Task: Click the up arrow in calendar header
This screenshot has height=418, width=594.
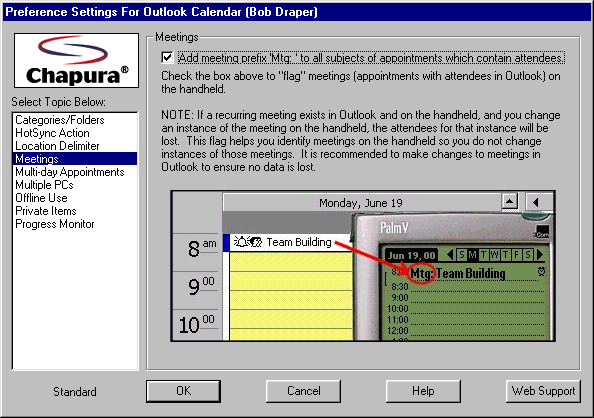Action: pos(510,202)
